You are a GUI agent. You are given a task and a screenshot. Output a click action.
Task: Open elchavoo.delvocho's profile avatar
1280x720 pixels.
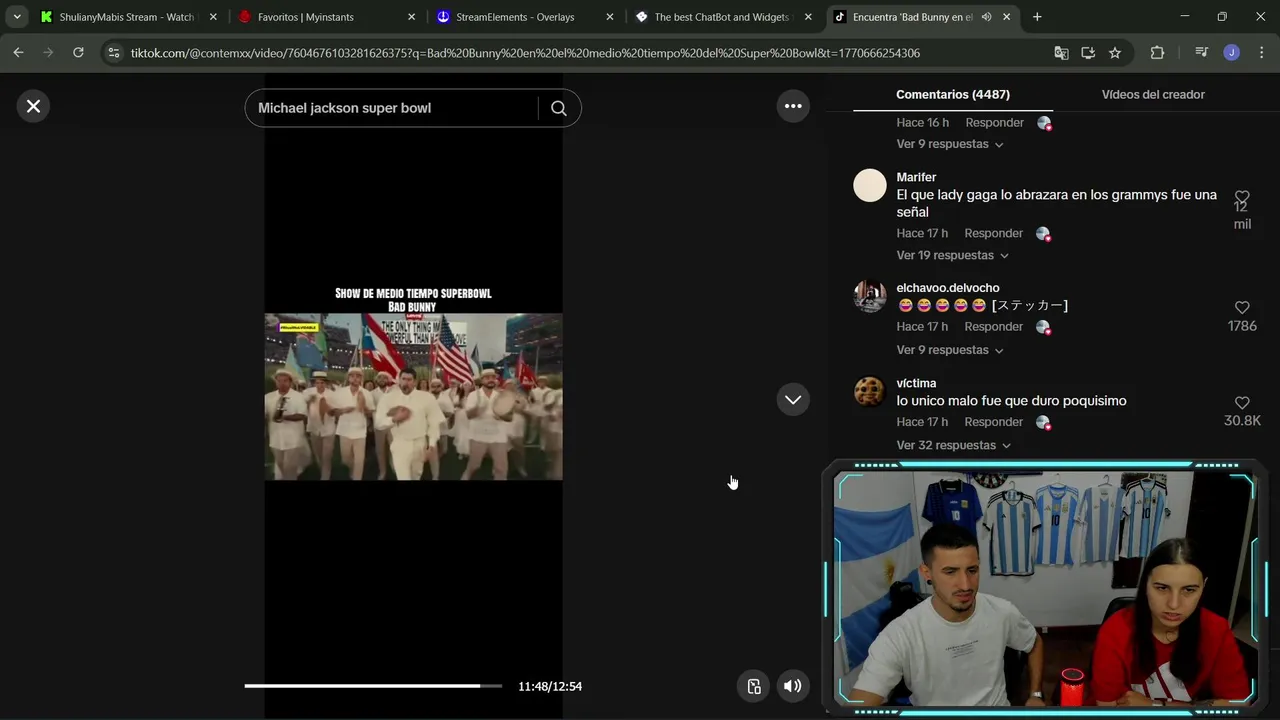point(870,296)
